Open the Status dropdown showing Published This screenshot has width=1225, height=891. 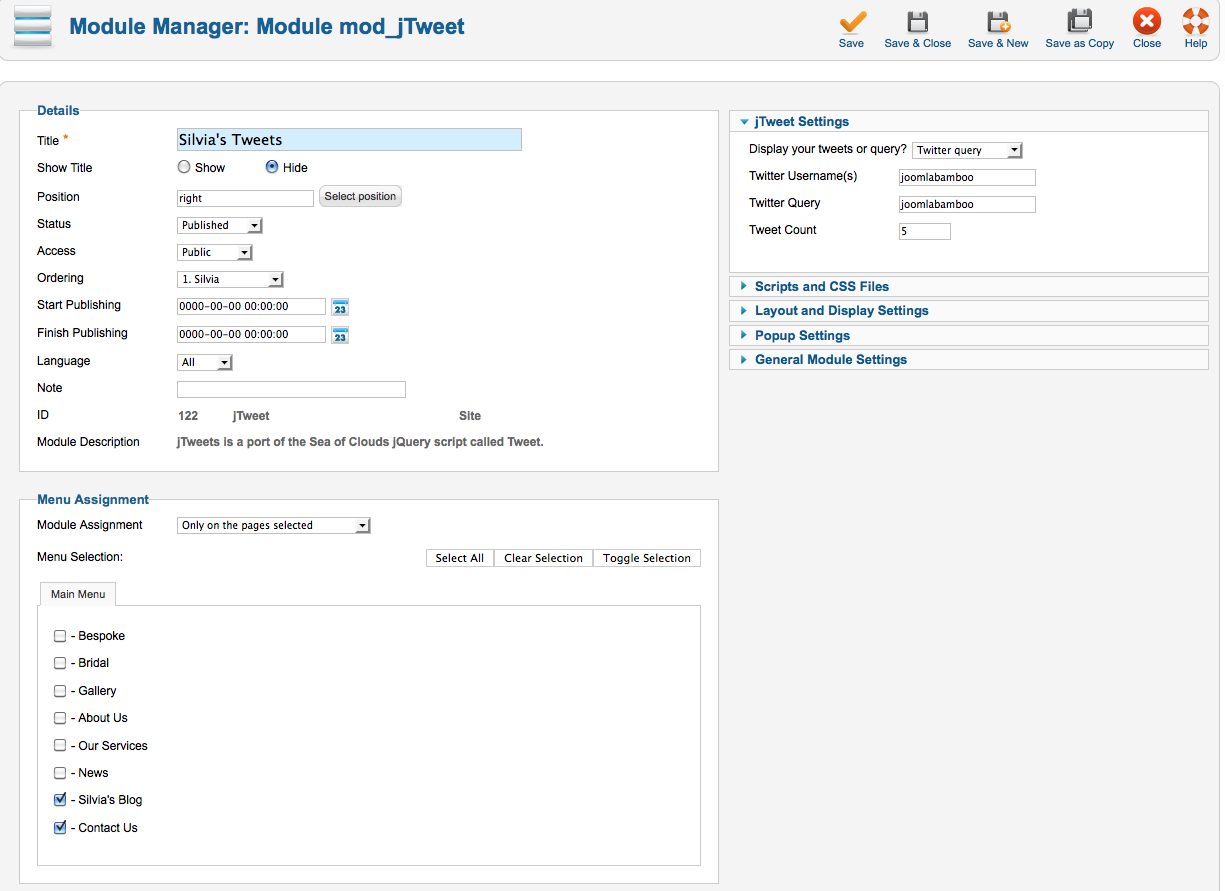pyautogui.click(x=220, y=225)
